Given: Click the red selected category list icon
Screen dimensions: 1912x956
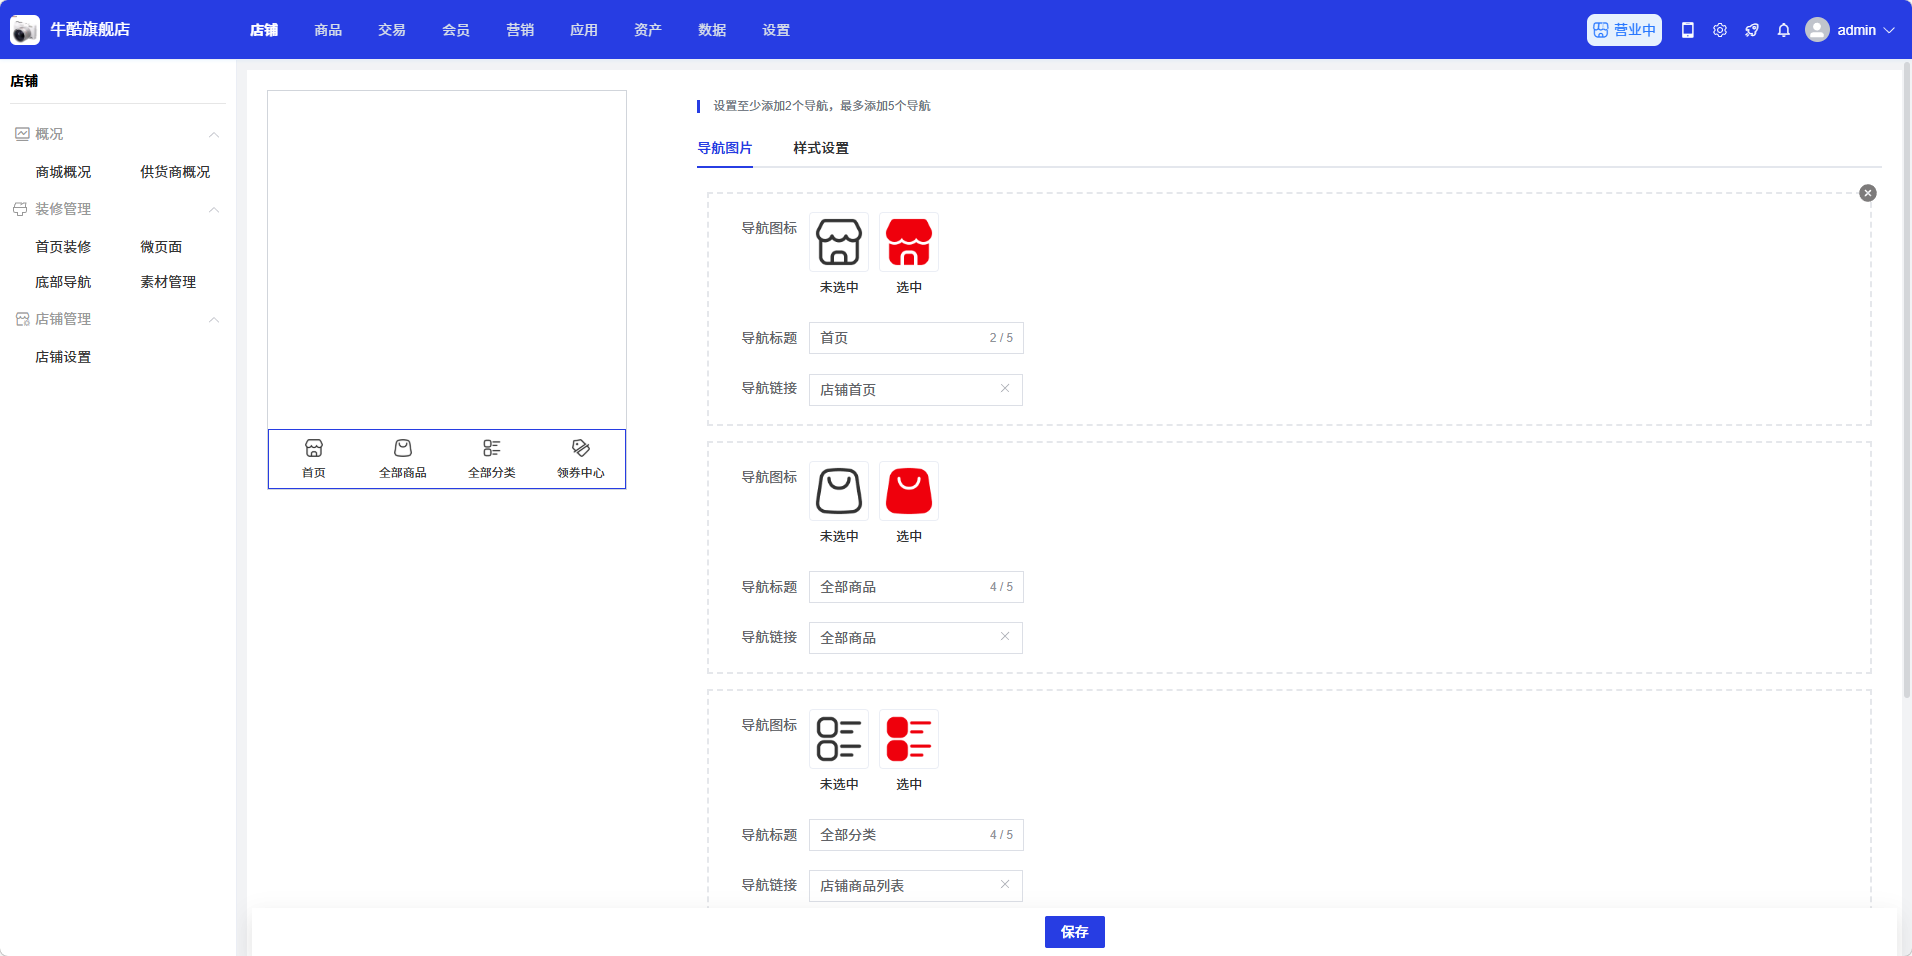Looking at the screenshot, I should pos(908,739).
